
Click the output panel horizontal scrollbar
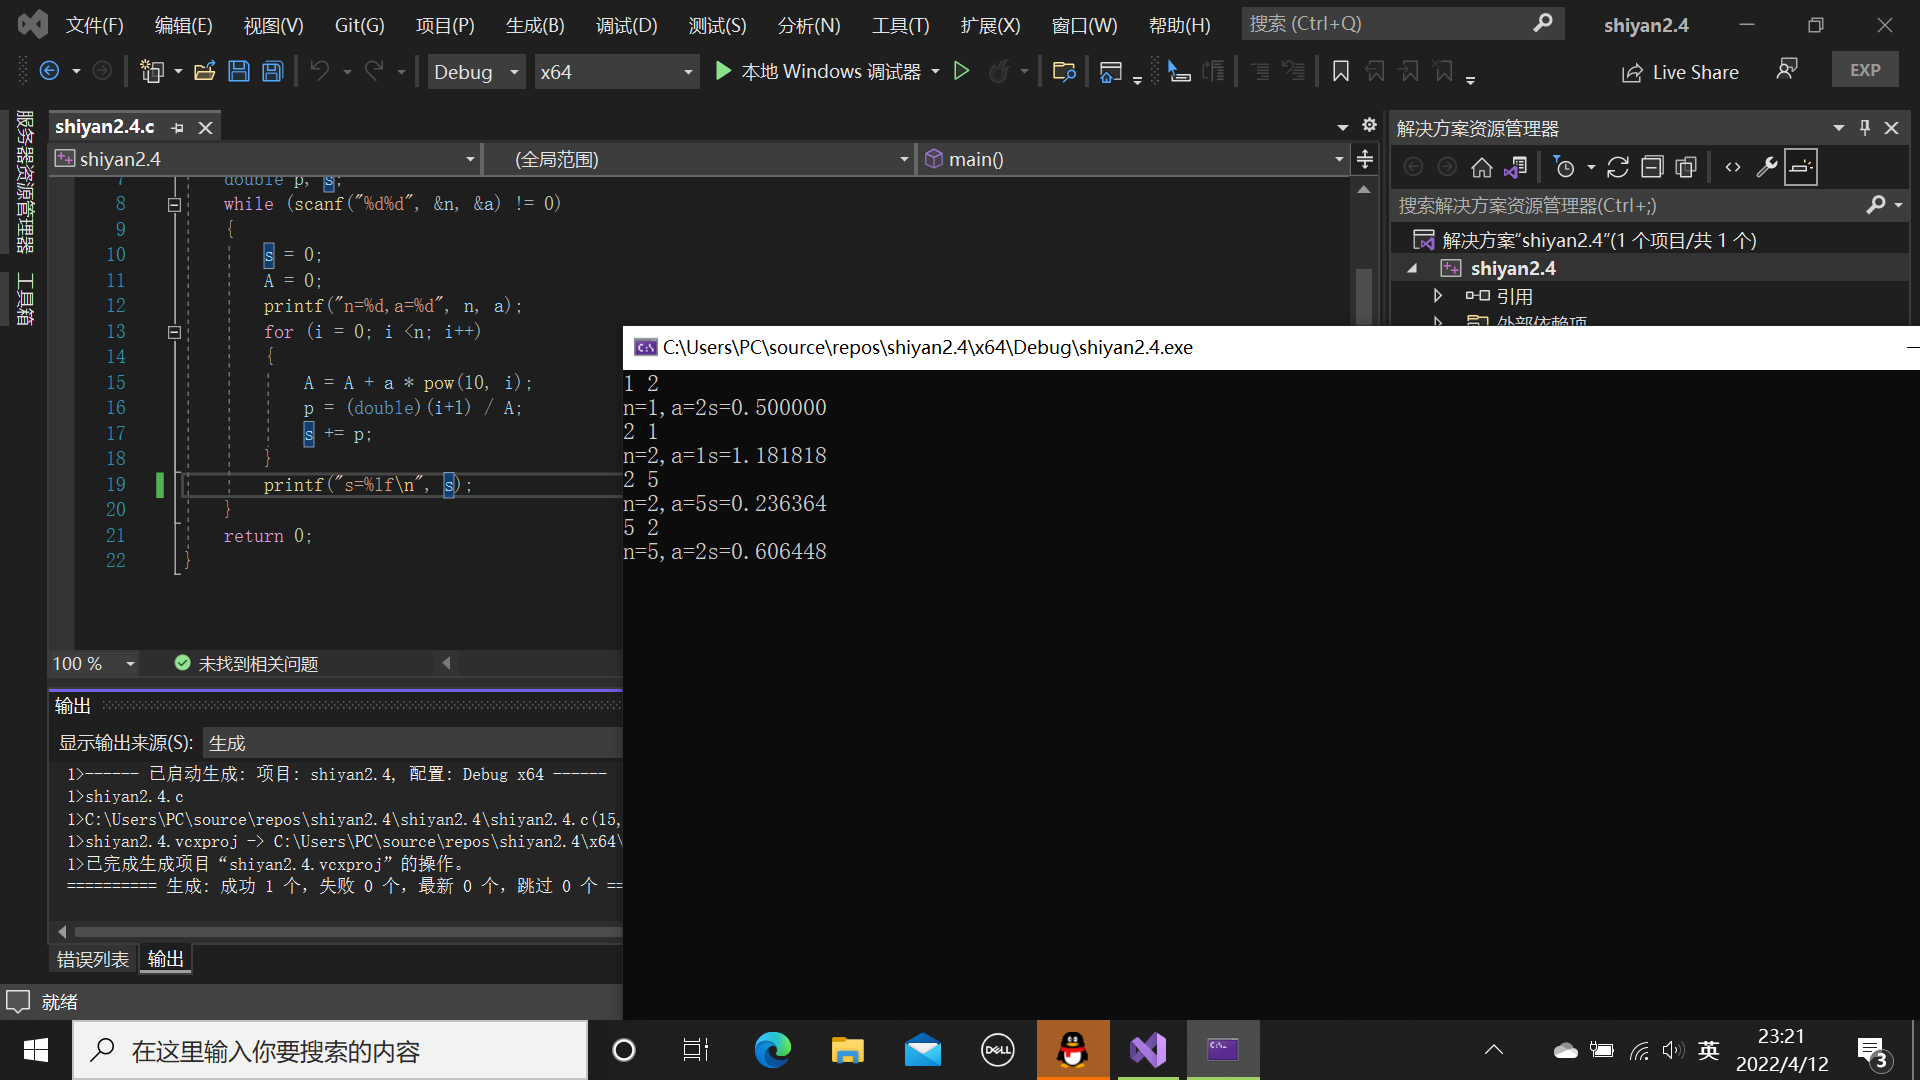click(340, 932)
